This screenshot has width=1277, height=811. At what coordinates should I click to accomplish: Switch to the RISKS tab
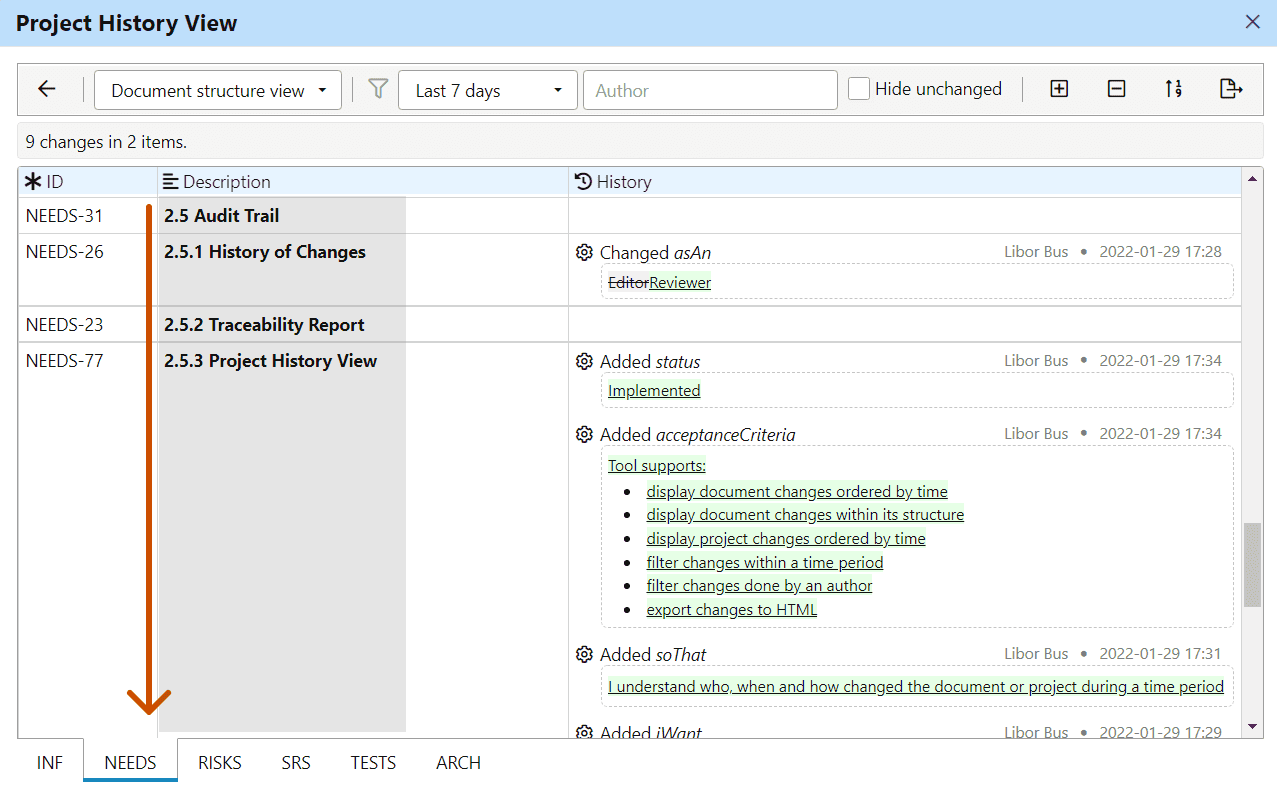pyautogui.click(x=220, y=763)
